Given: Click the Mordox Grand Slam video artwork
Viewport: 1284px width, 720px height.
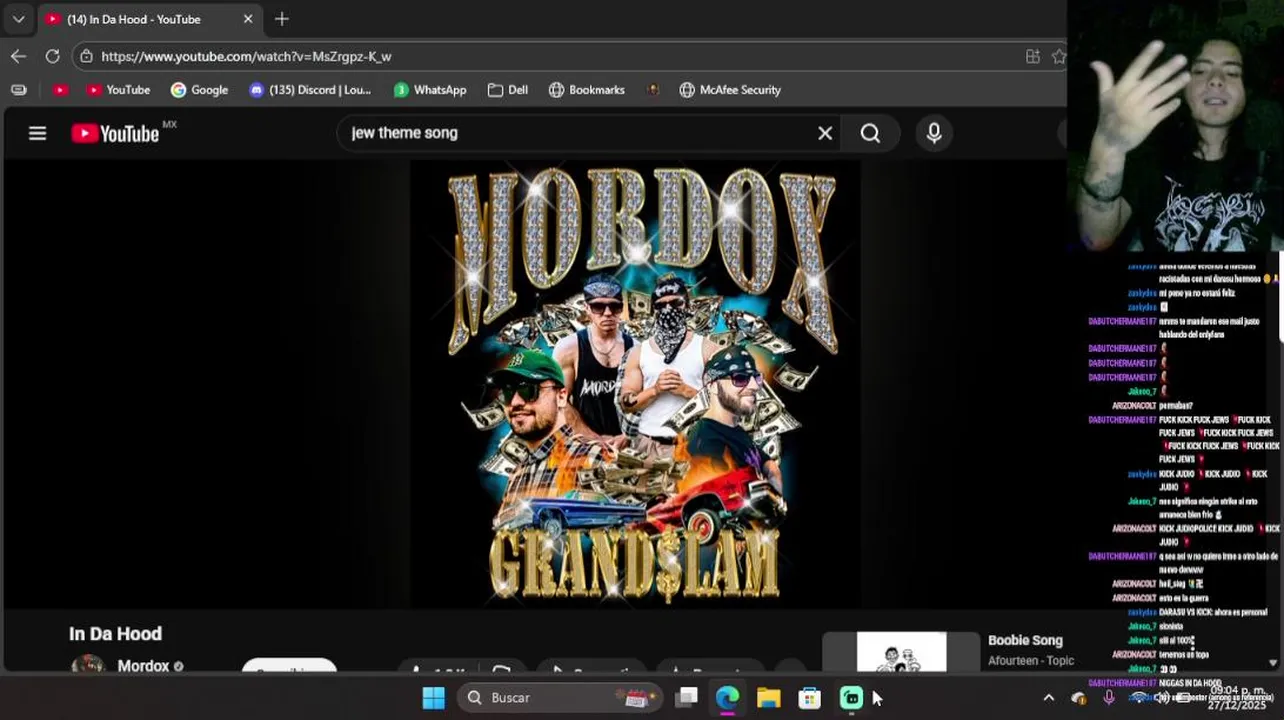Looking at the screenshot, I should (x=636, y=385).
